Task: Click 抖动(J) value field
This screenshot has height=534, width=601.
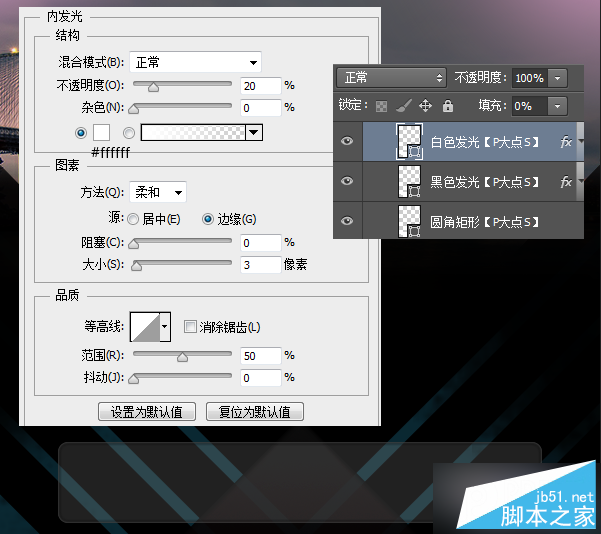Action: 261,378
